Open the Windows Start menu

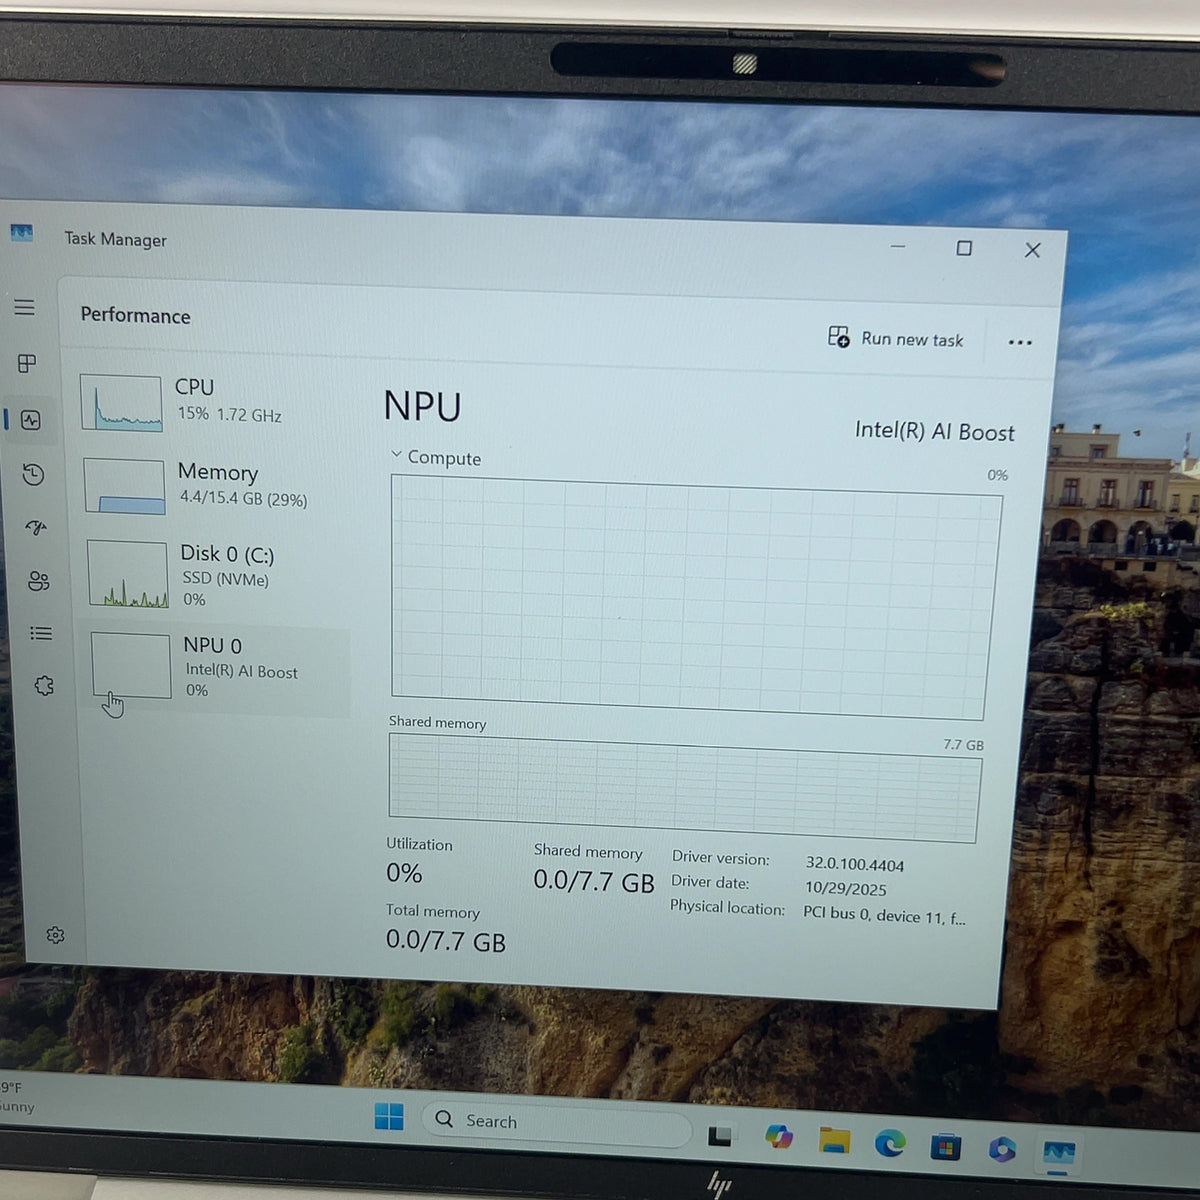click(389, 1116)
